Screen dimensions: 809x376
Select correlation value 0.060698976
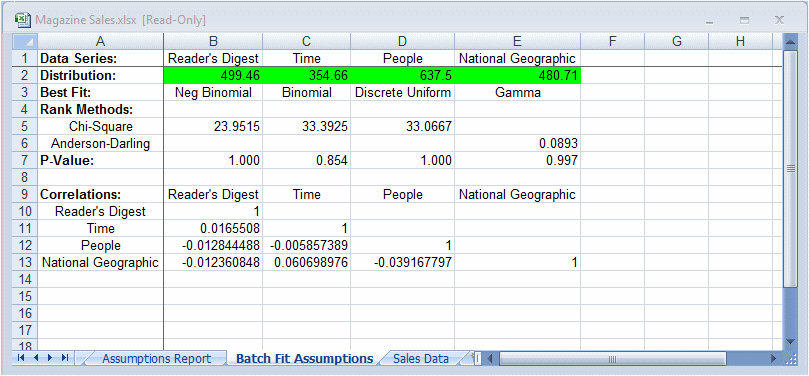pos(306,263)
